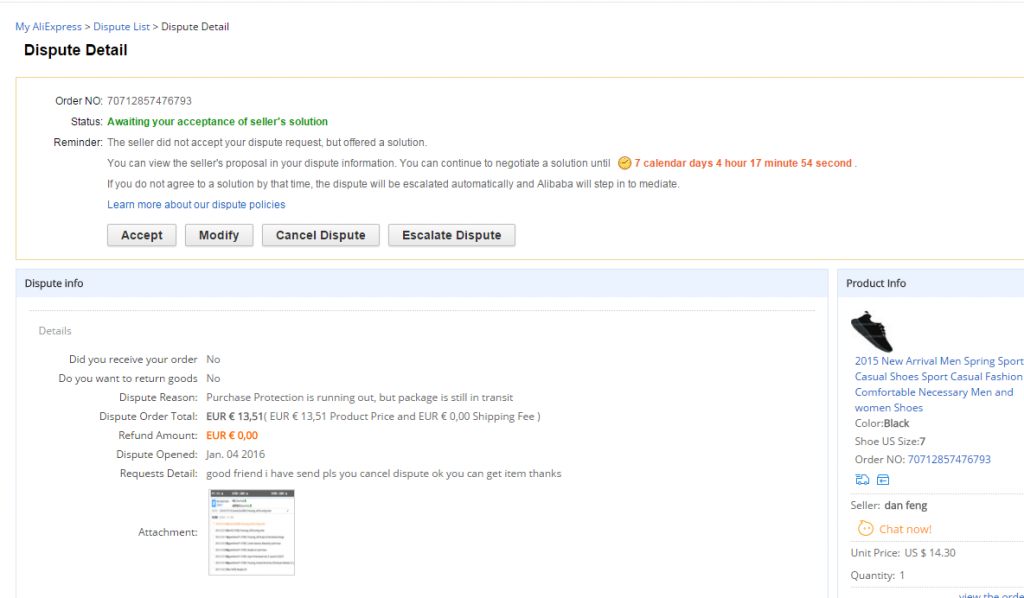The height and width of the screenshot is (598, 1024).
Task: Click the refund amount EUR € 0,00
Action: (232, 435)
